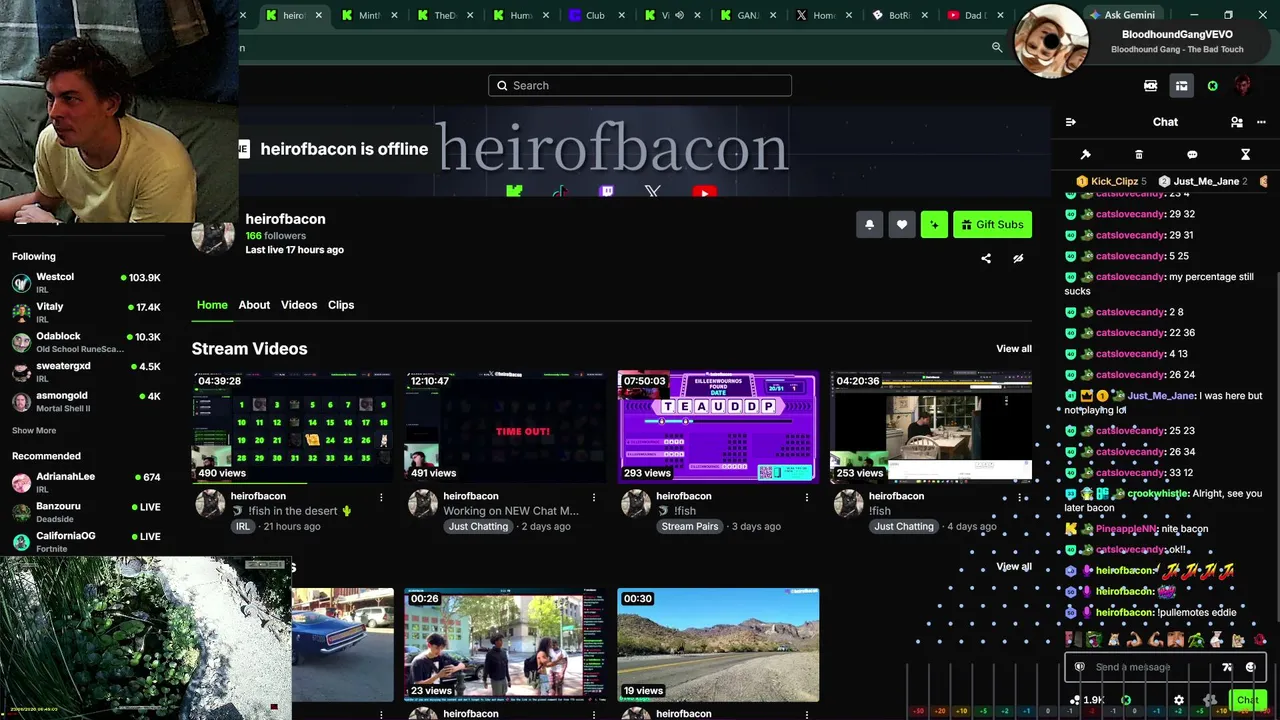Open the 07:50:03 stream video thumbnail

tap(718, 427)
